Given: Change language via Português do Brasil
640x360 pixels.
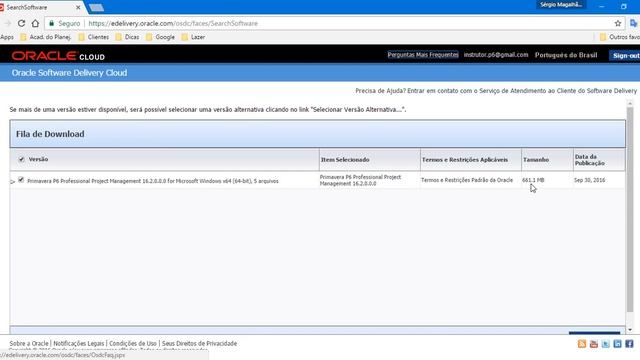Looking at the screenshot, I should [x=566, y=55].
